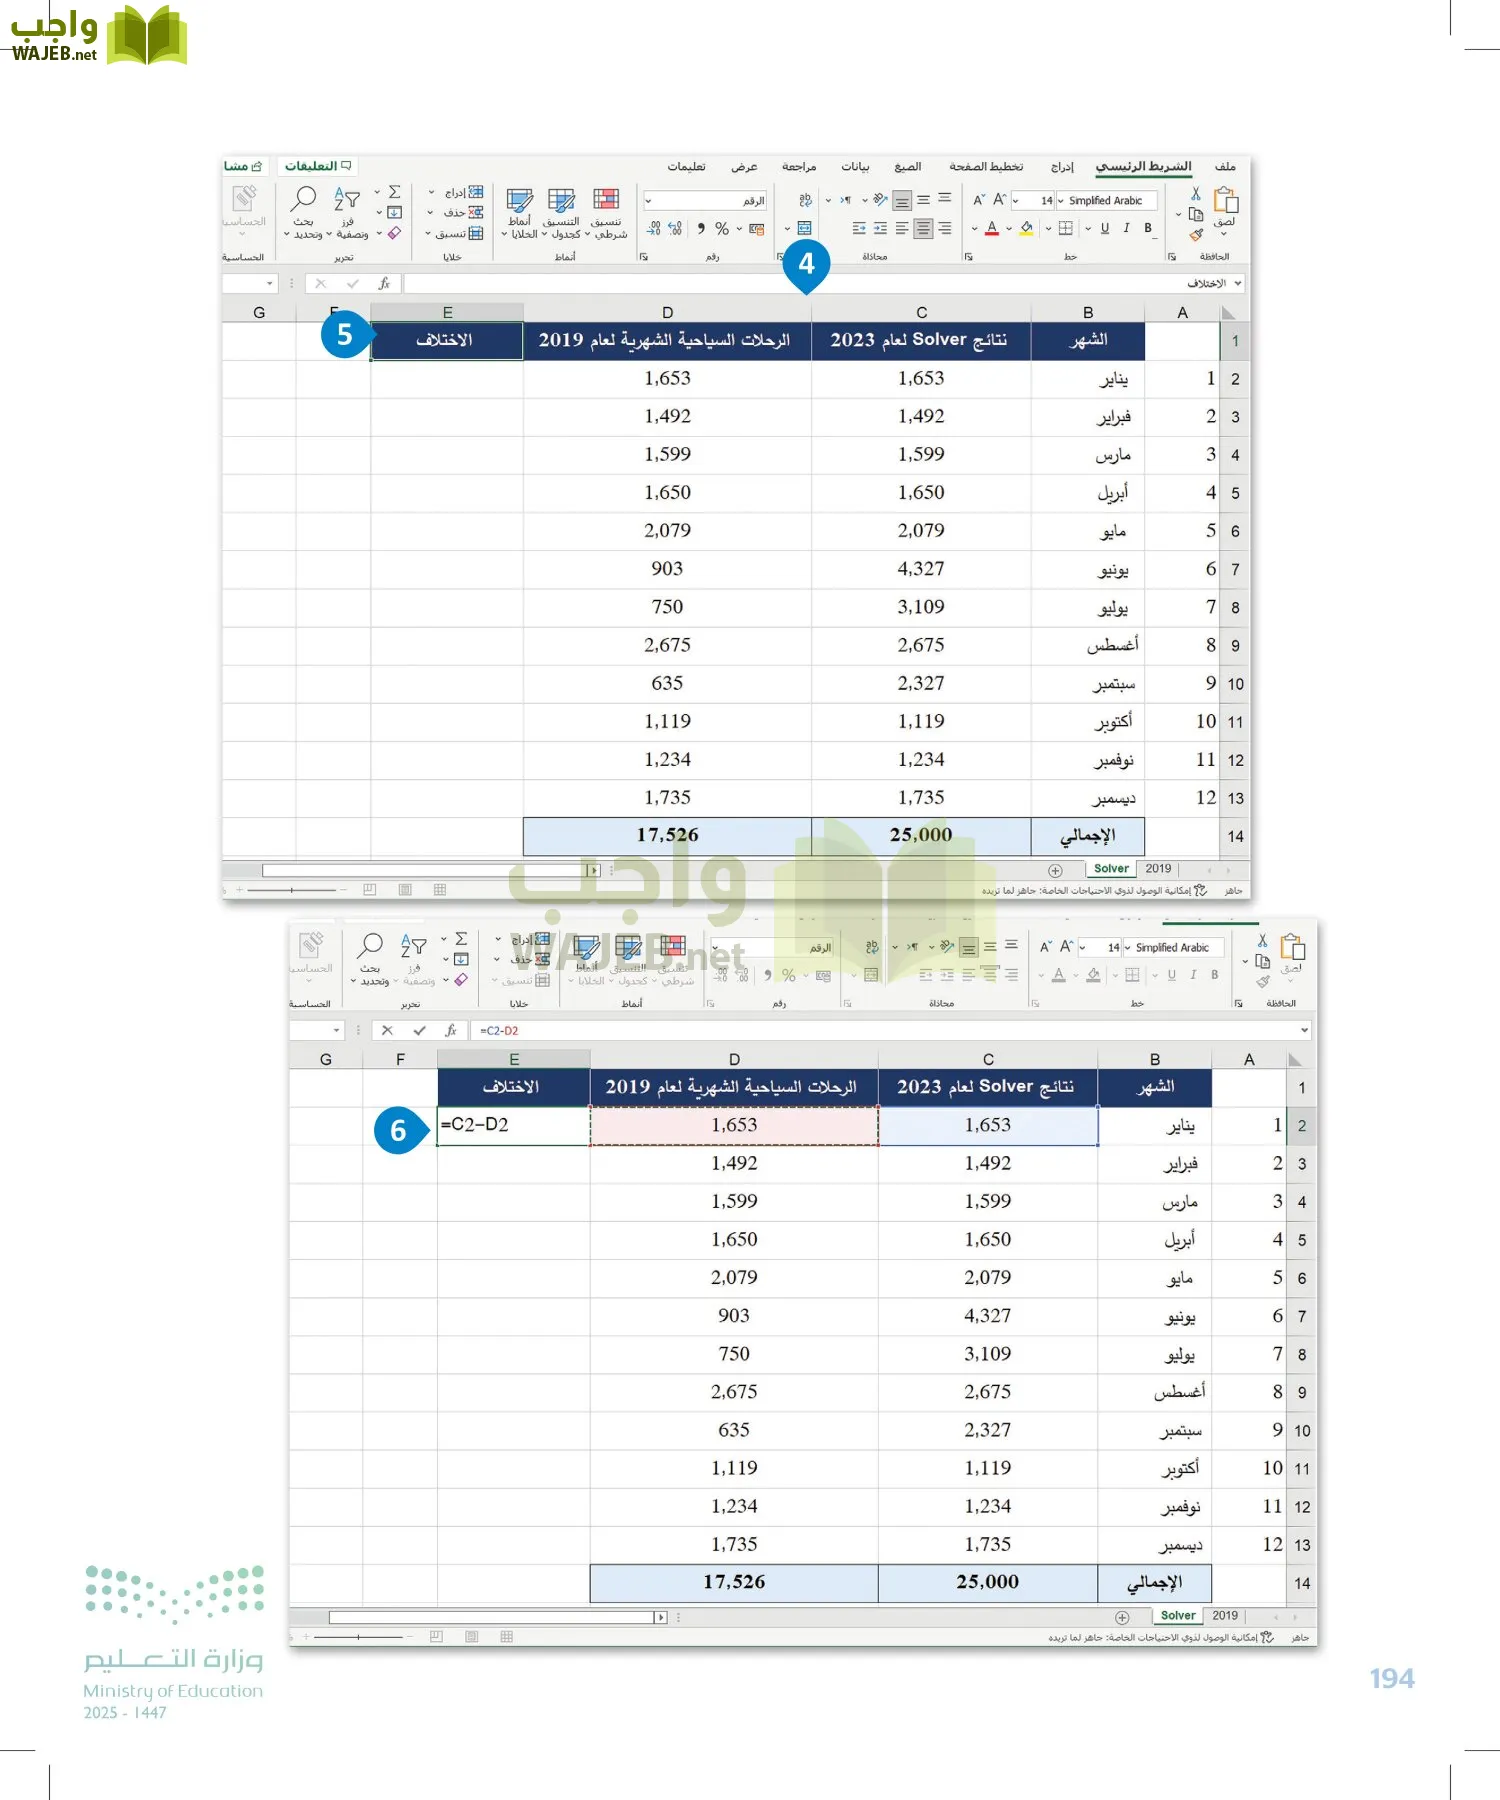Viewport: 1500px width, 1800px height.
Task: Click Enter checkmark in lower window formula bar
Action: 420,1031
